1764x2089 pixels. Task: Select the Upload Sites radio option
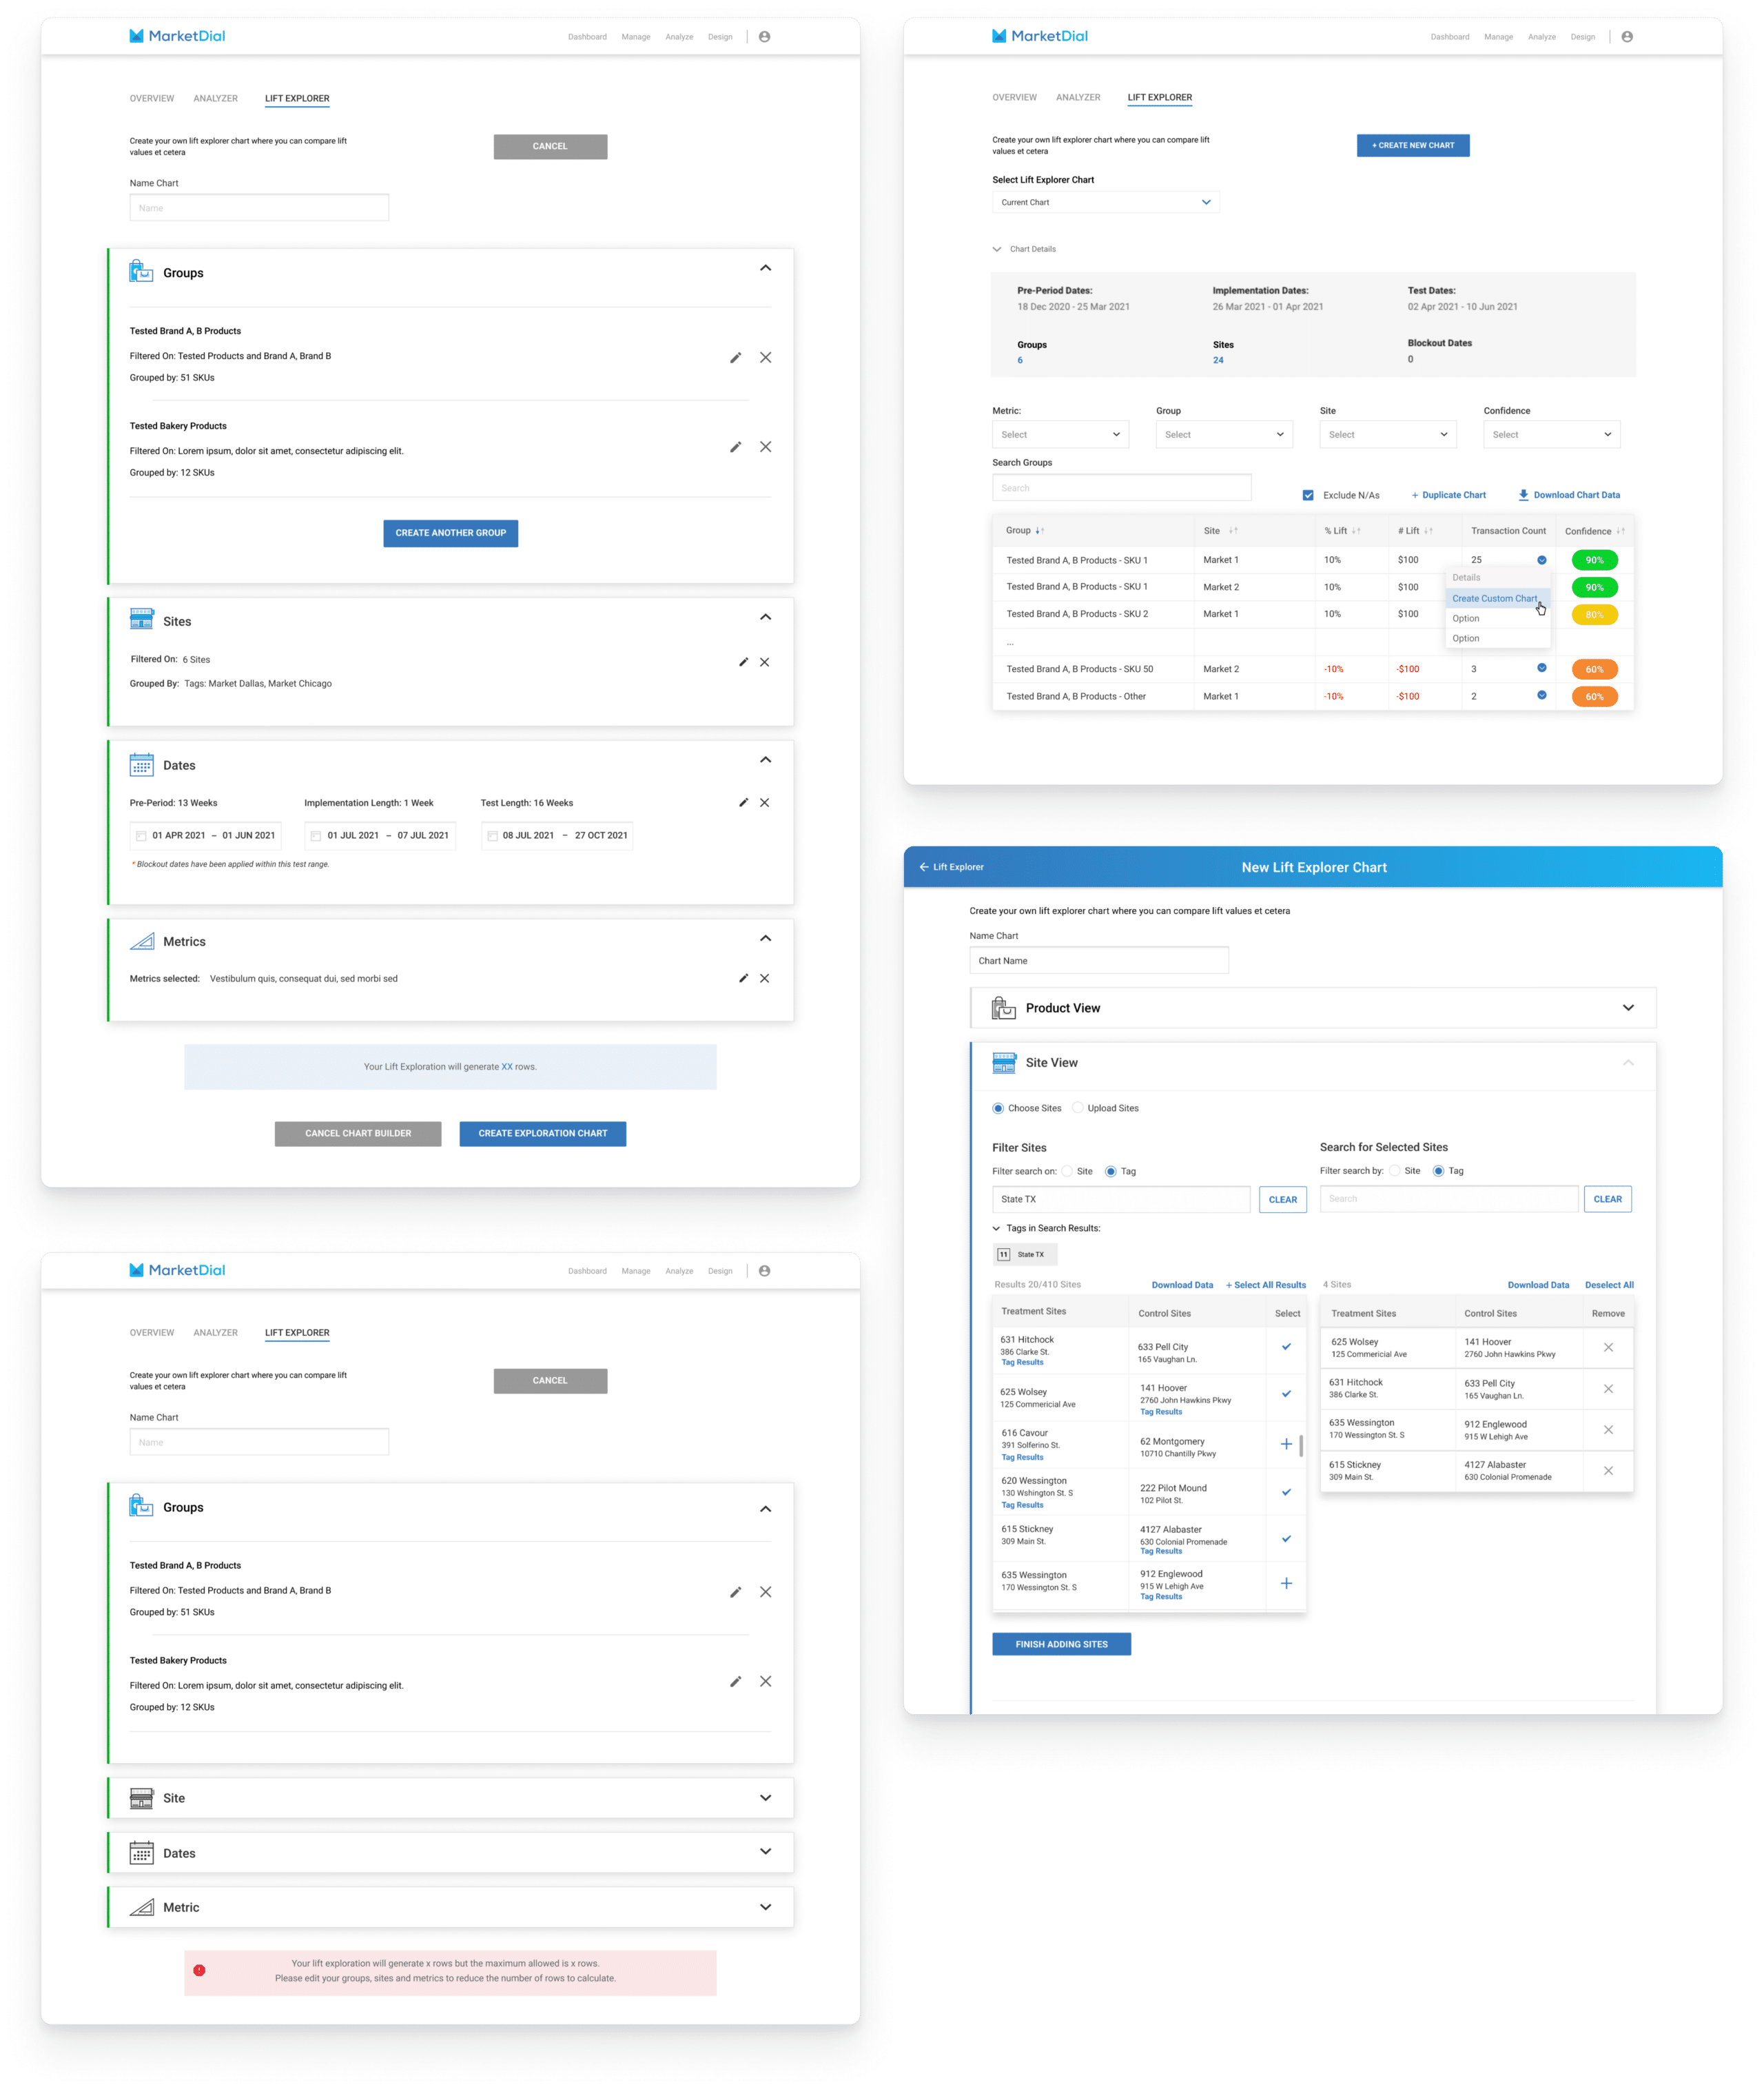(1077, 1108)
